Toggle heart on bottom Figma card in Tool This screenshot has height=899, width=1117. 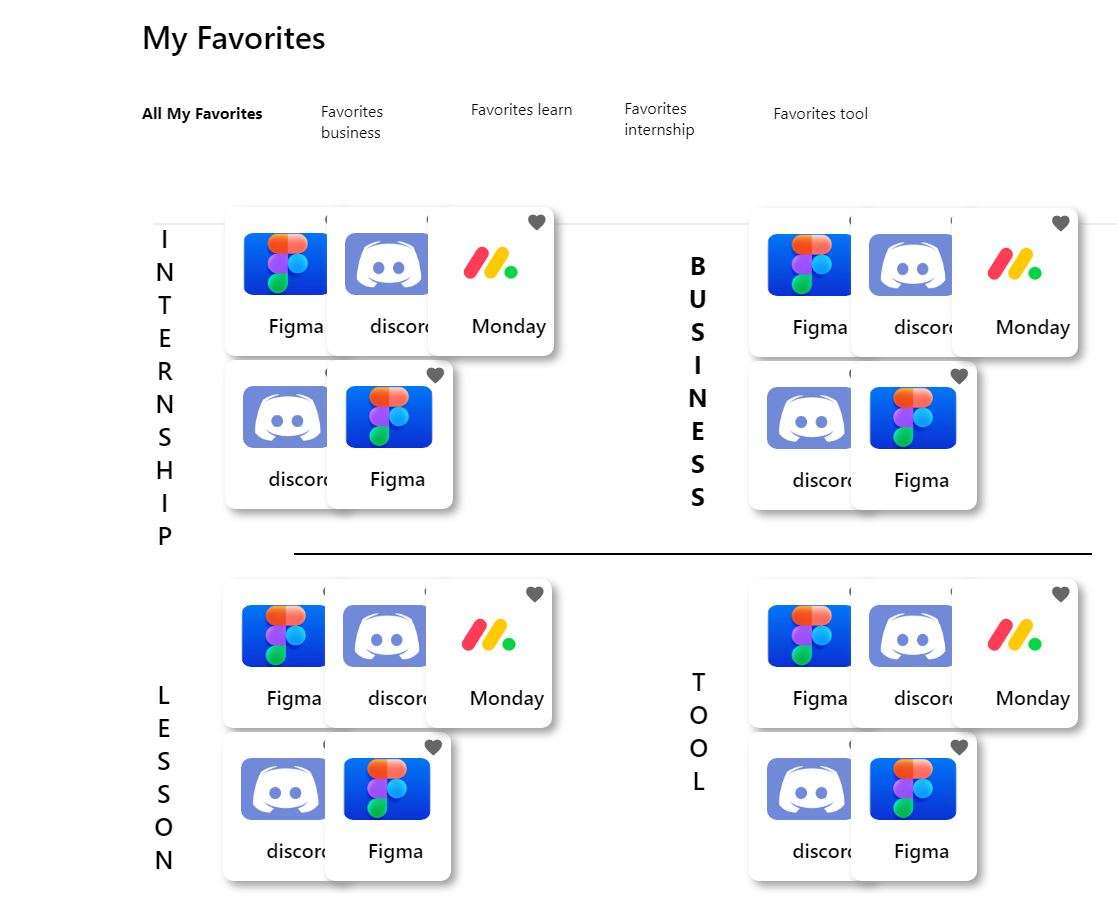point(959,747)
